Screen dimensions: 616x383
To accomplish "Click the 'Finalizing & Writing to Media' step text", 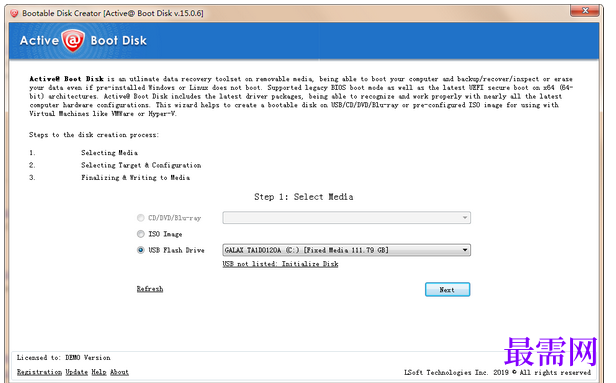I will point(136,178).
